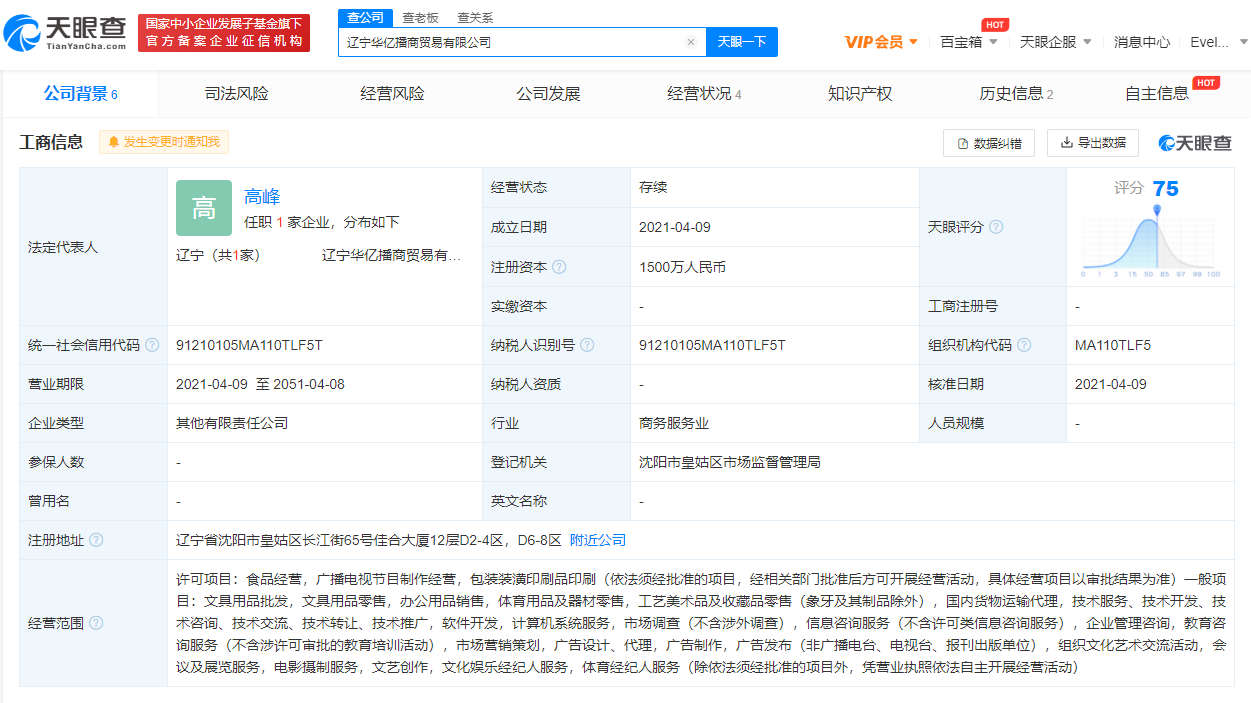Switch to 知识产权 tab
Viewport: 1251px width, 703px height.
[x=861, y=94]
